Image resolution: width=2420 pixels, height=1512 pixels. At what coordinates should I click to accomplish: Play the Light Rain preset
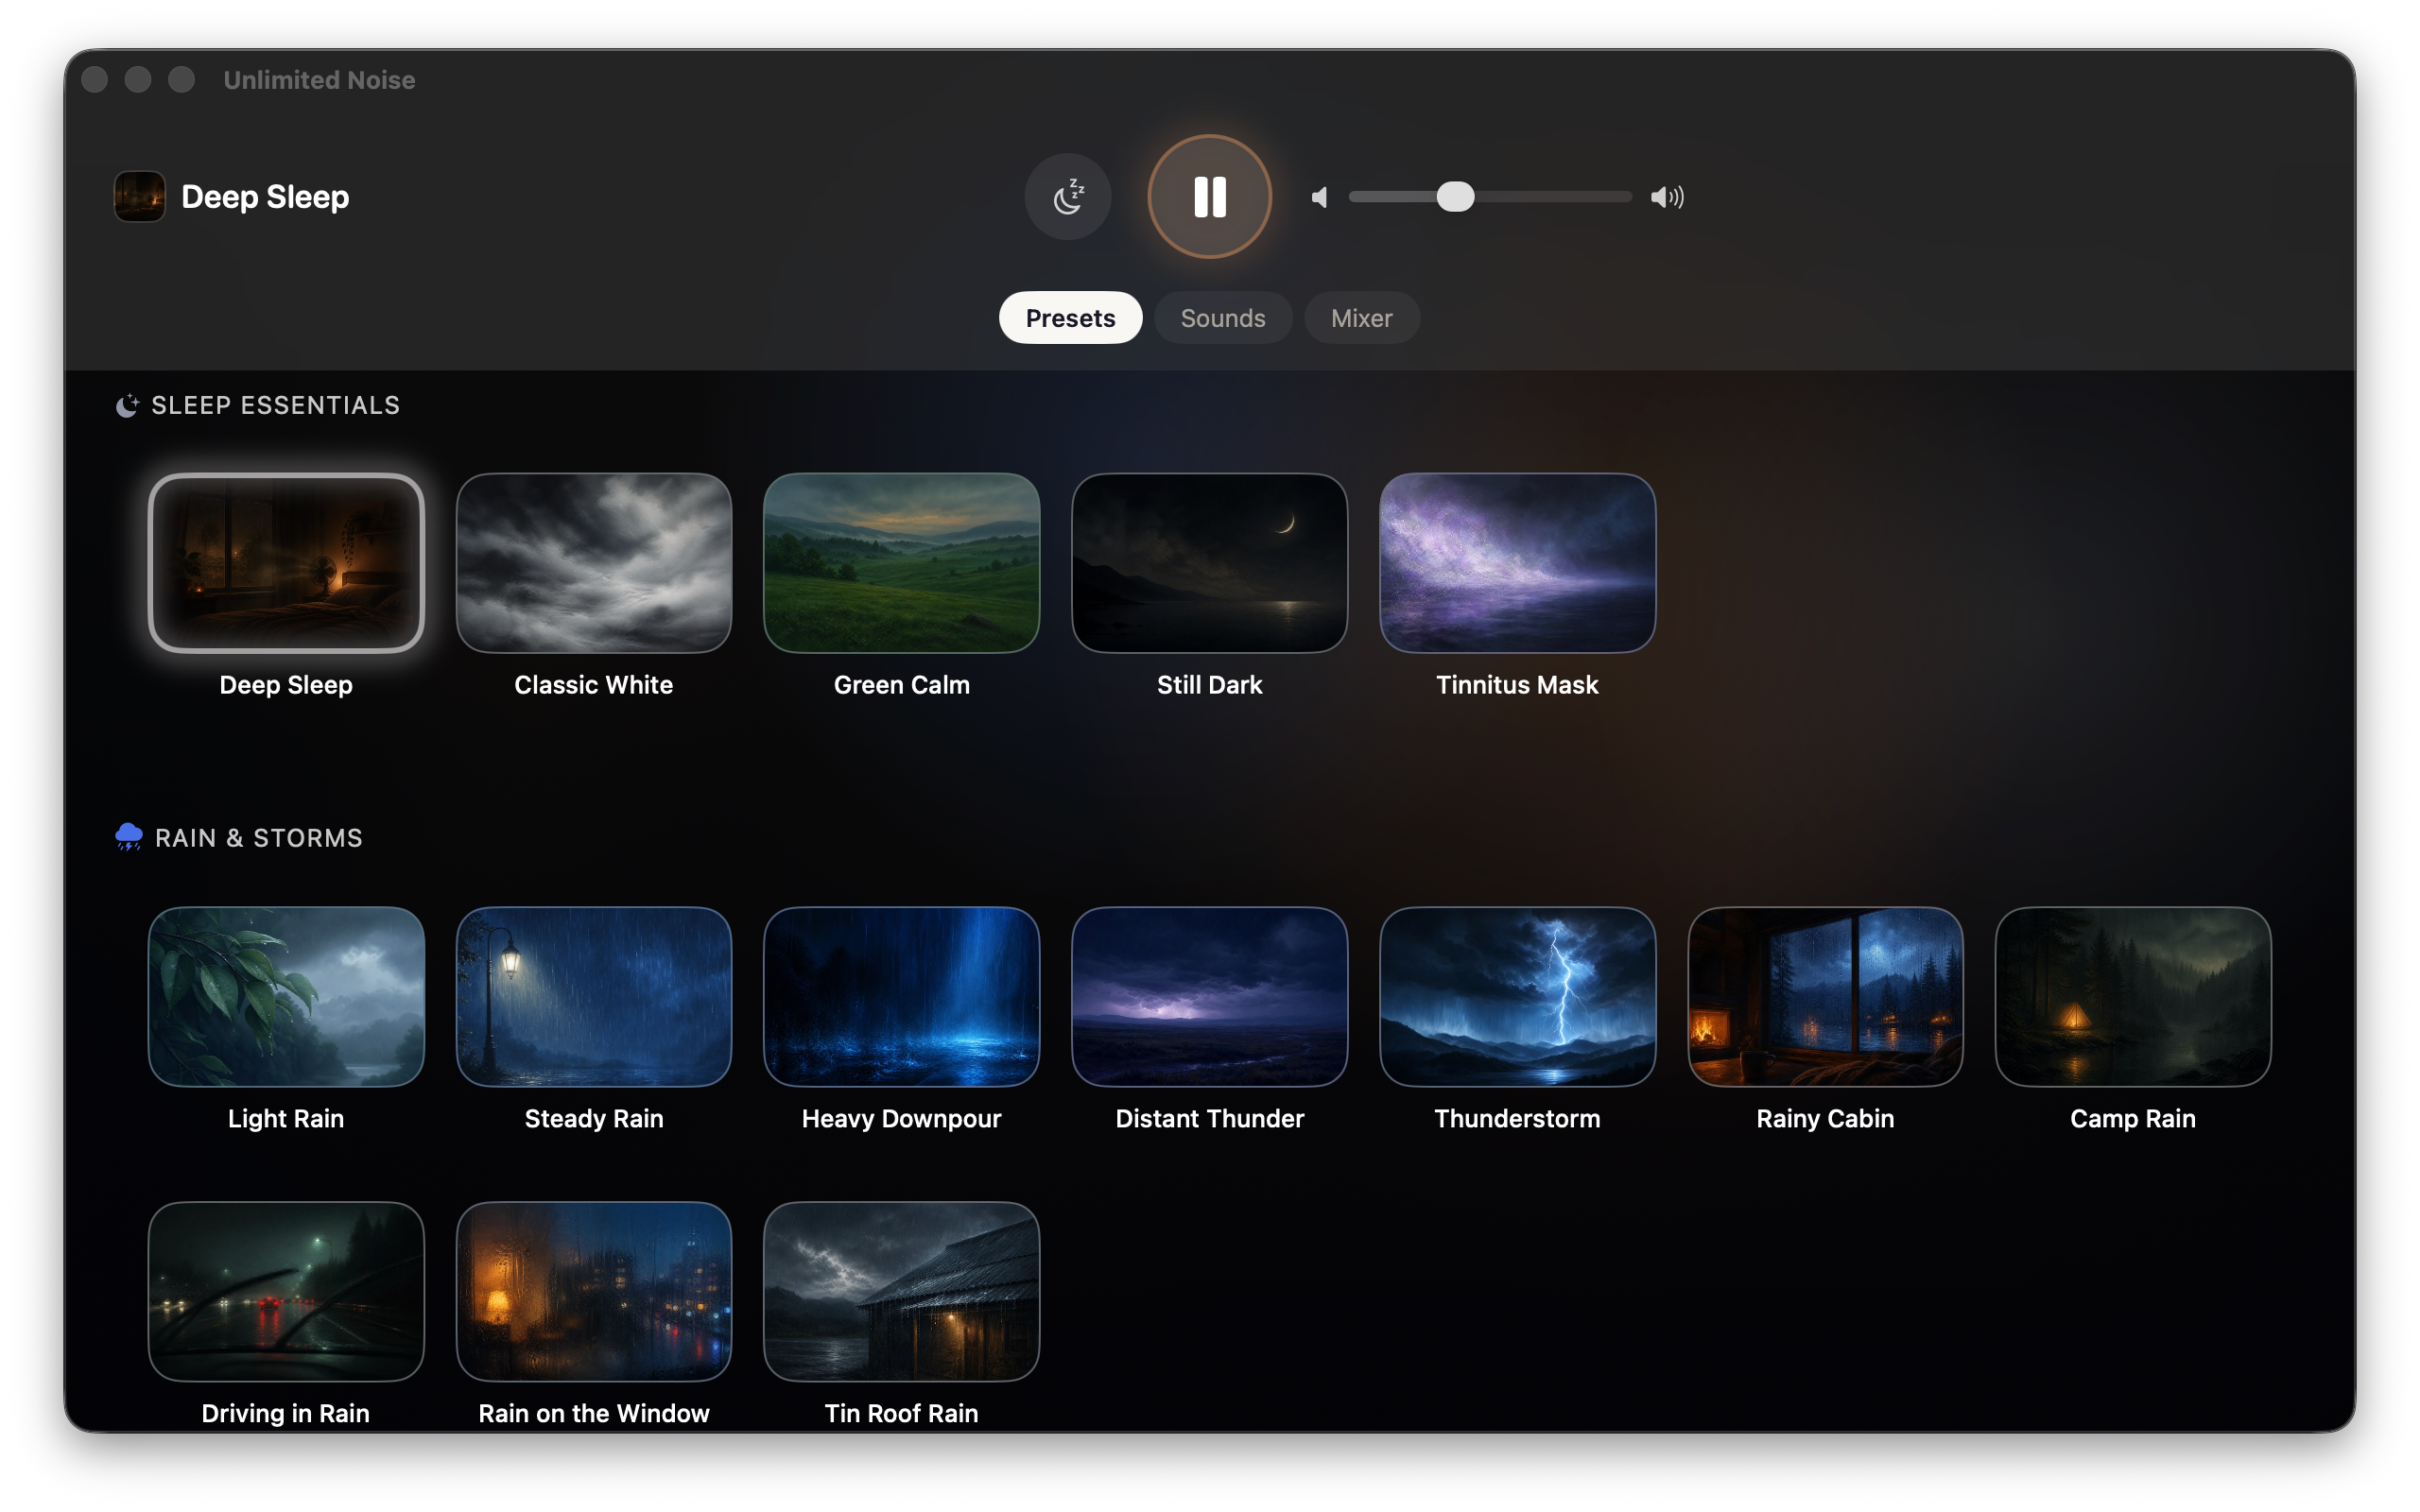pyautogui.click(x=286, y=997)
